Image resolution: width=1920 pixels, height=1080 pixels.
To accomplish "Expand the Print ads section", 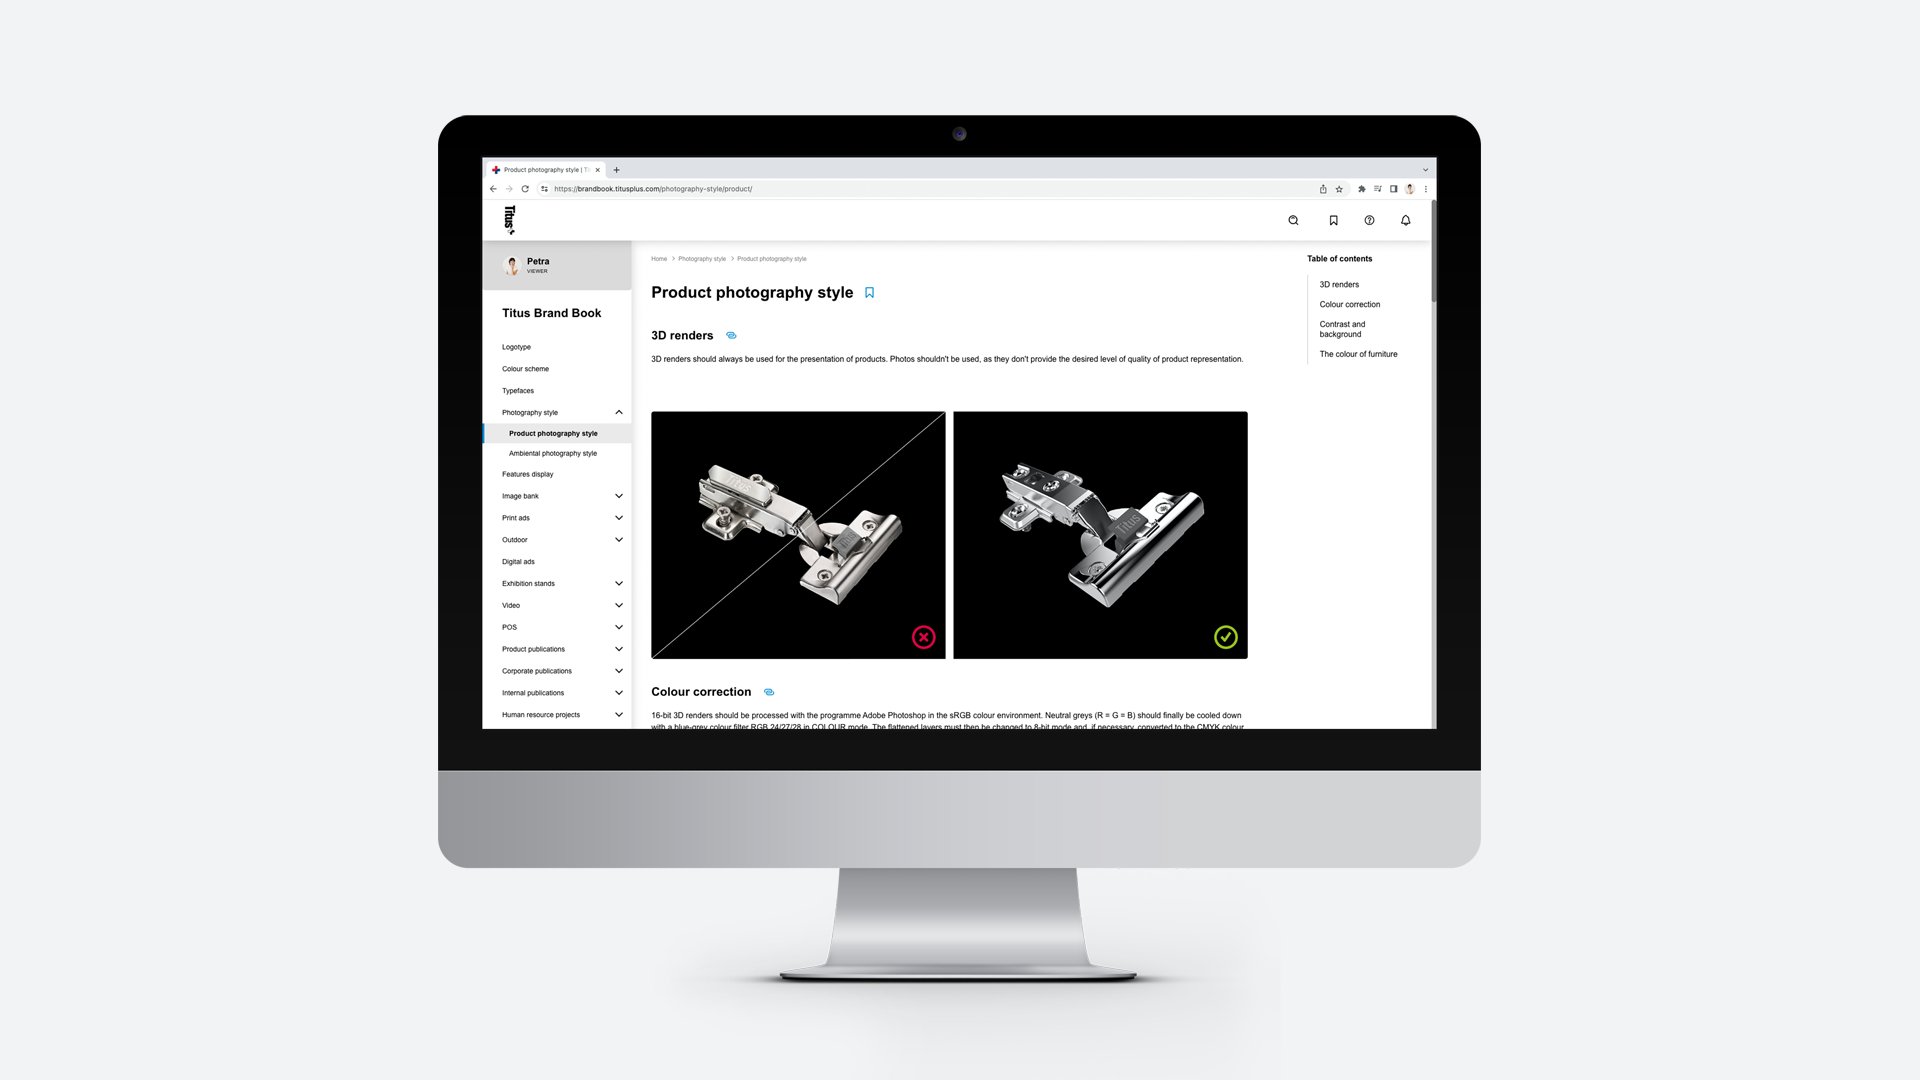I will click(618, 517).
